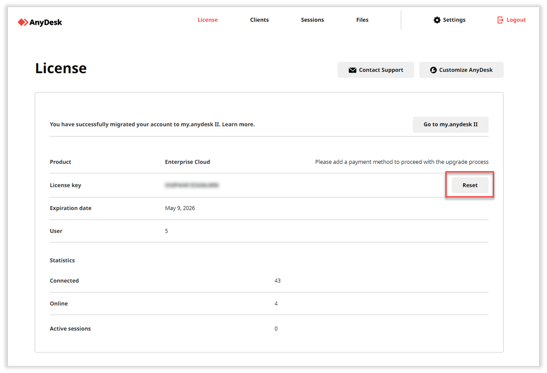Click the payment method upgrade notice
Image resolution: width=547 pixels, height=373 pixels.
[402, 162]
